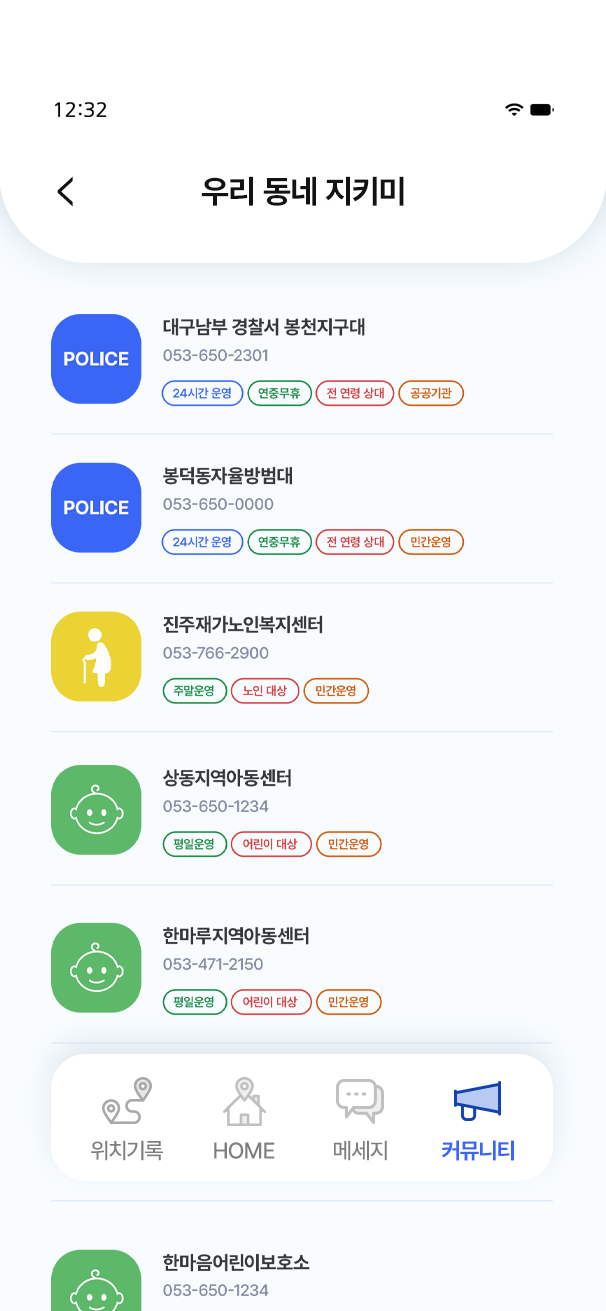
Task: Tap the 한마루지역아동센터 phone number 053-471-2150
Action: pos(213,964)
